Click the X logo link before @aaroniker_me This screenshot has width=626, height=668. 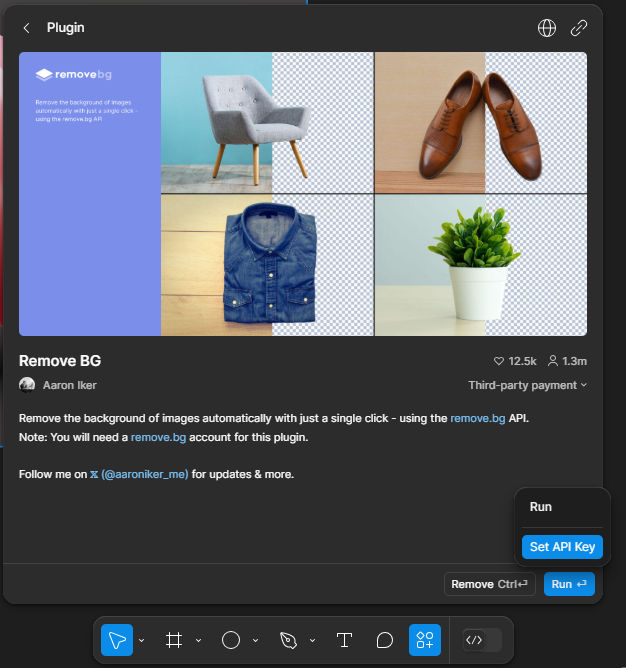coord(94,475)
